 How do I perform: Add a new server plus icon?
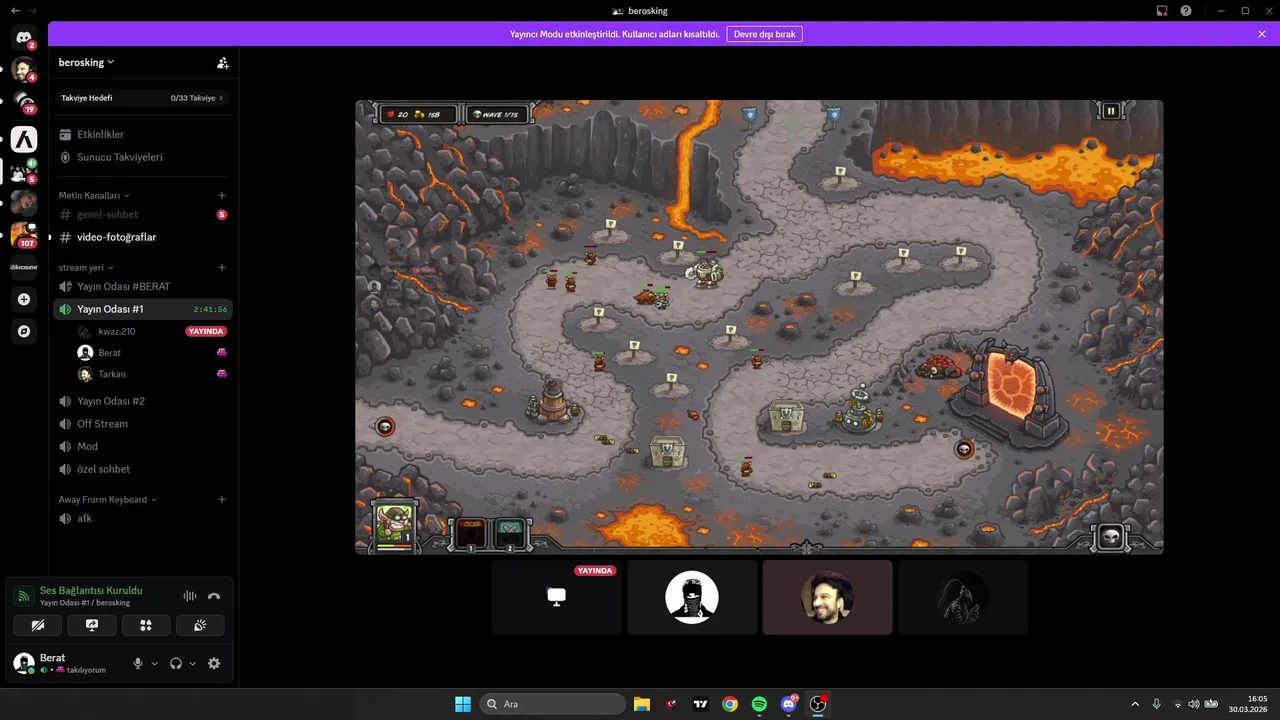24,299
